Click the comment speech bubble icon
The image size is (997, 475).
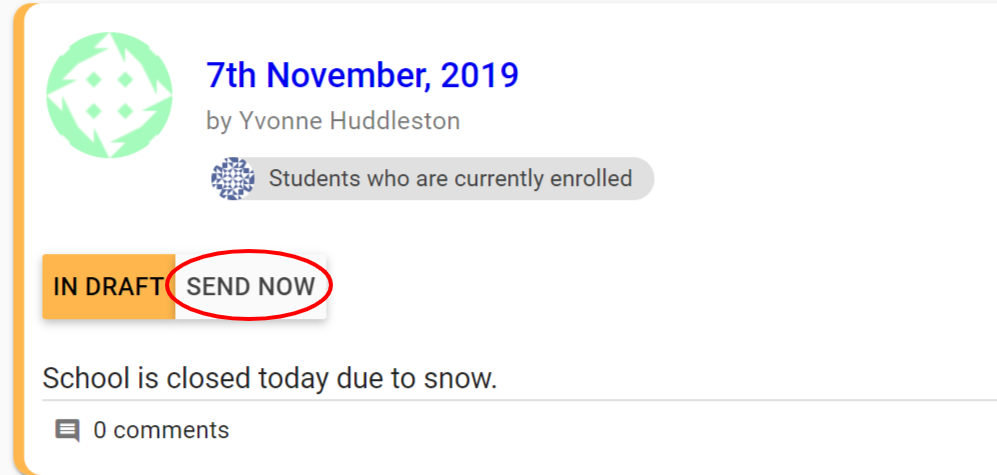point(67,431)
